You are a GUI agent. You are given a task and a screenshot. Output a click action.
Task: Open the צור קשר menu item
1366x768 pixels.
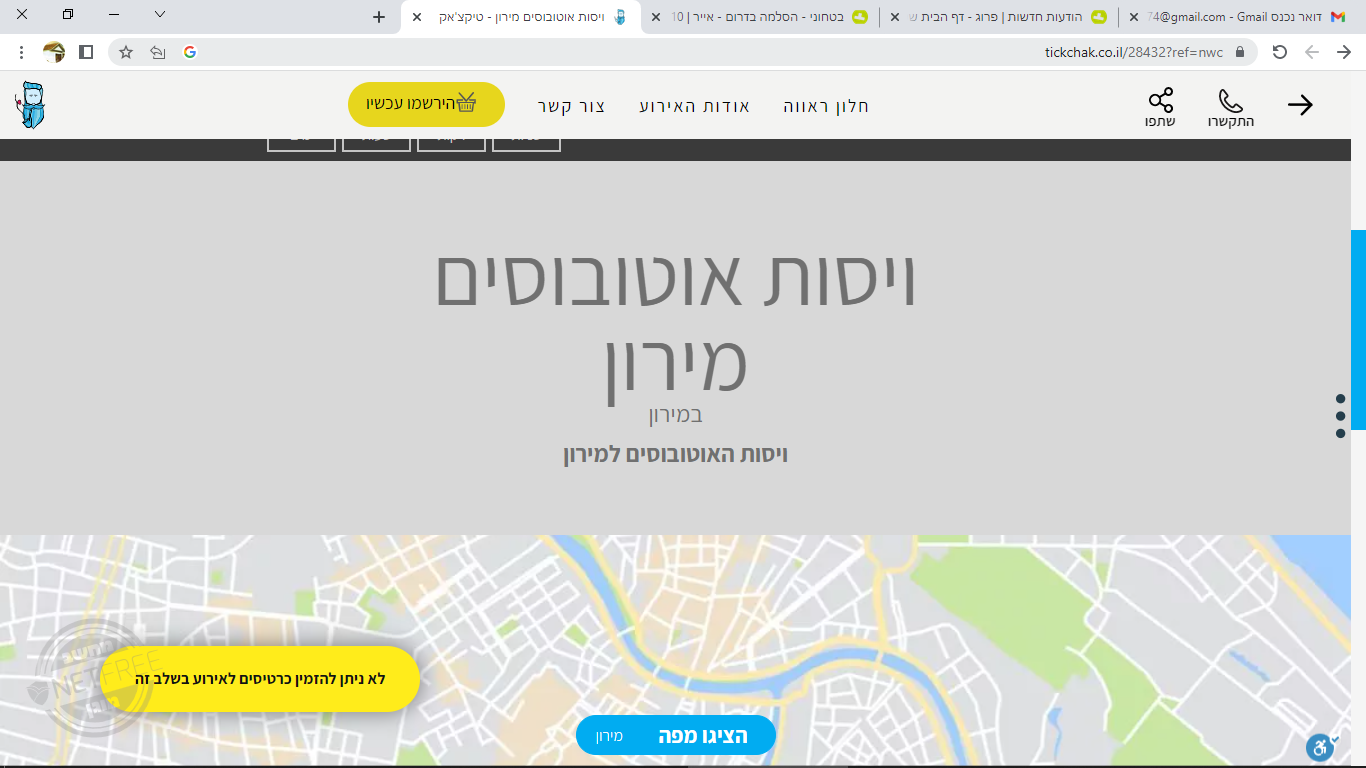pos(571,106)
